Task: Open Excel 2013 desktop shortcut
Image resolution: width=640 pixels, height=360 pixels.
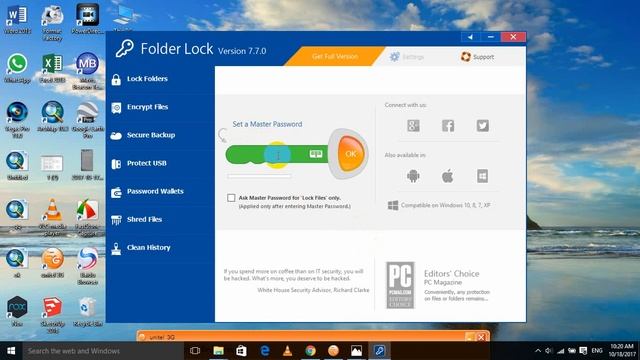Action: click(x=52, y=68)
